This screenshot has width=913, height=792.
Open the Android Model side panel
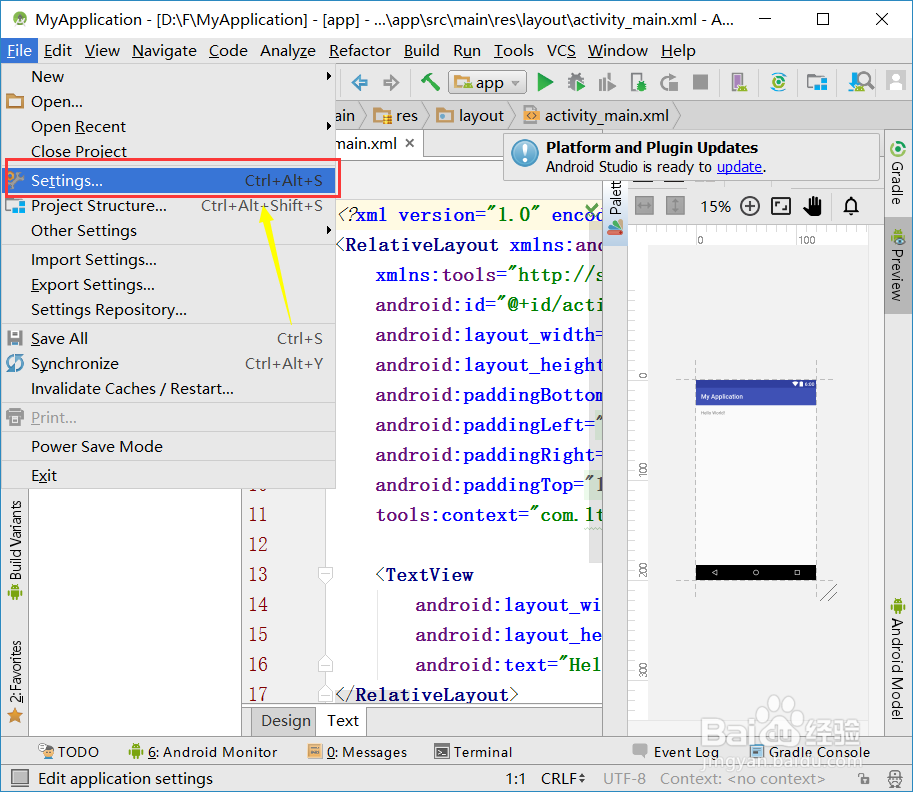(x=897, y=659)
